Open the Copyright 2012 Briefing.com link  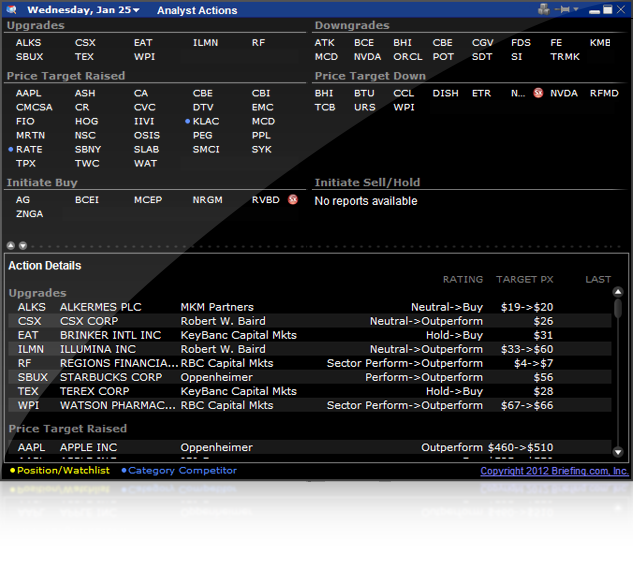click(x=554, y=471)
